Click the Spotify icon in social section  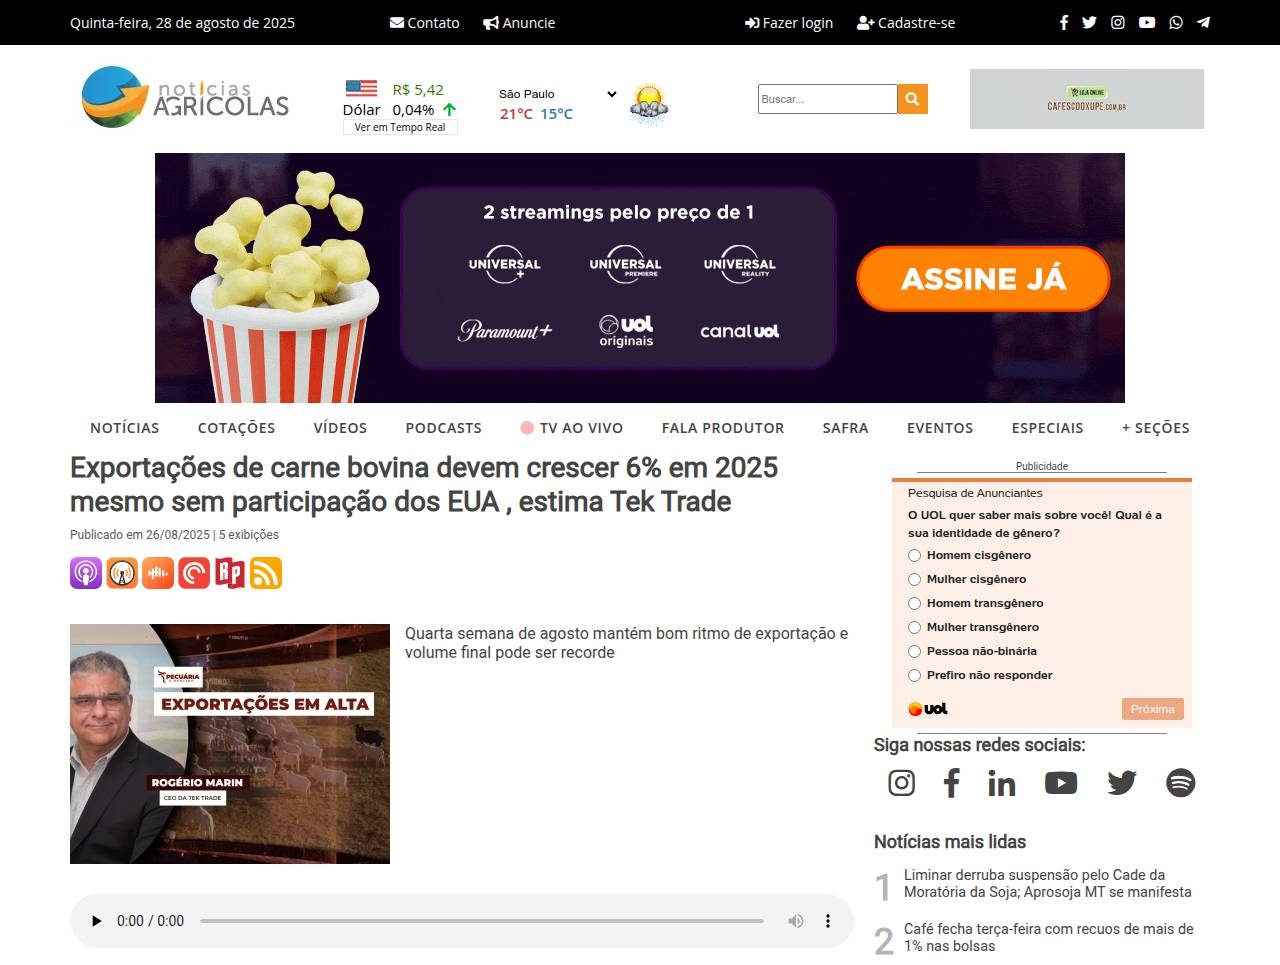click(x=1180, y=783)
